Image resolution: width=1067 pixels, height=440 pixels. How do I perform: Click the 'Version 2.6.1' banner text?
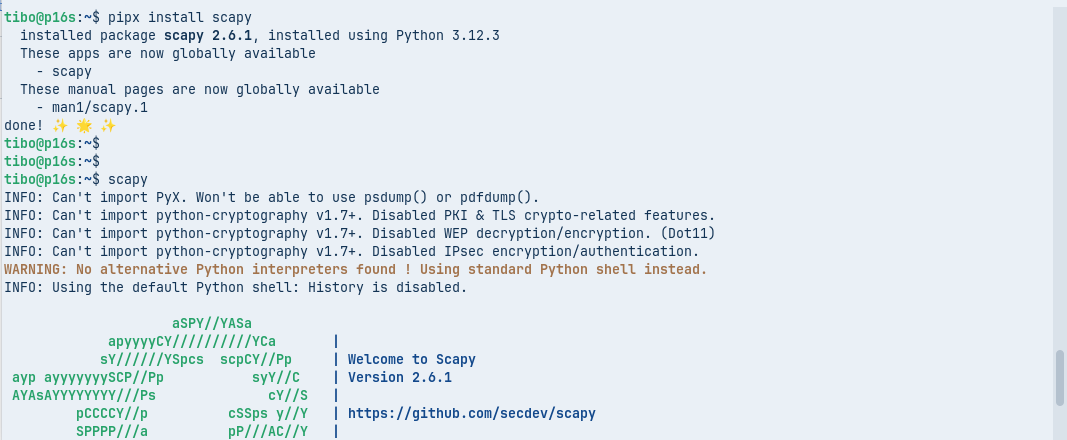399,377
